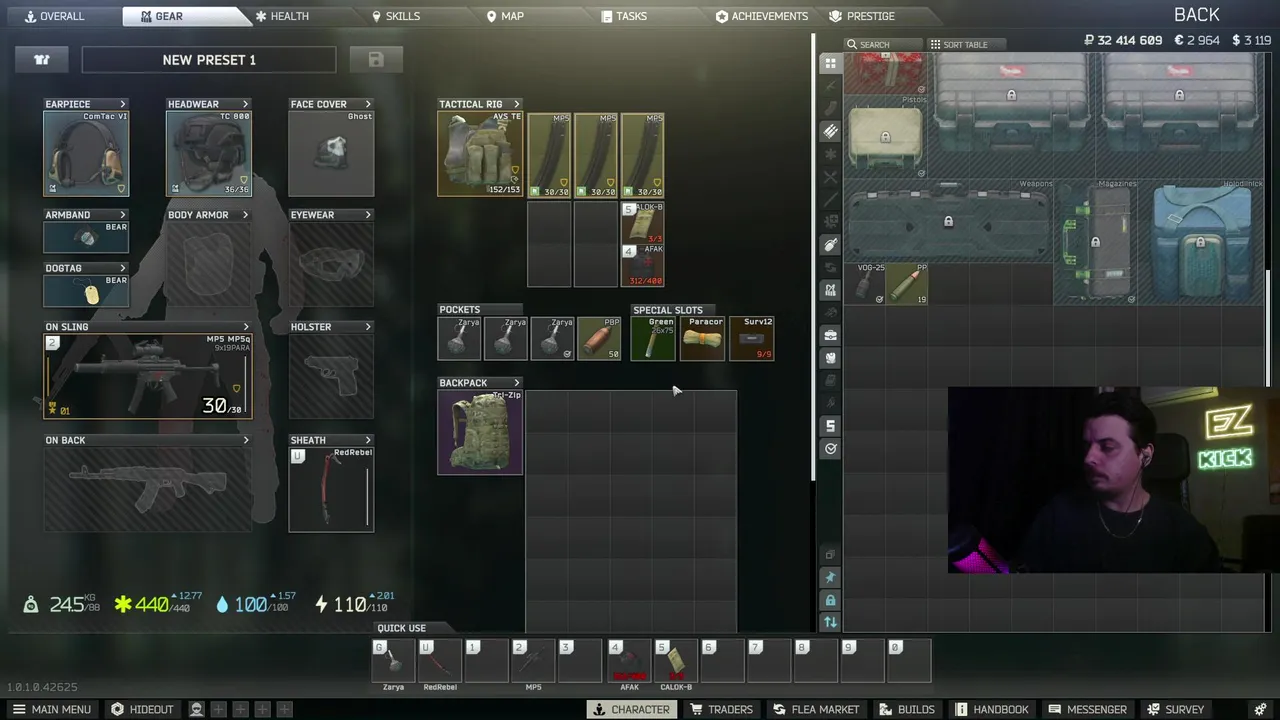
Task: Open the Flea Market
Action: click(815, 709)
